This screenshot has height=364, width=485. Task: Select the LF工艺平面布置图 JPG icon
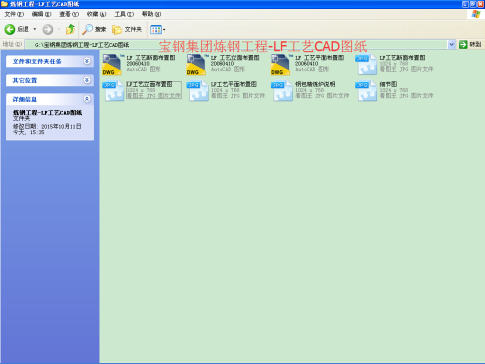[x=197, y=91]
